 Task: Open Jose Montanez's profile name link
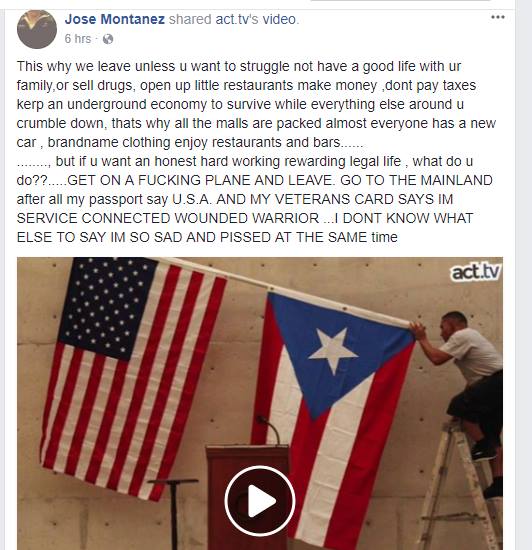(x=115, y=19)
